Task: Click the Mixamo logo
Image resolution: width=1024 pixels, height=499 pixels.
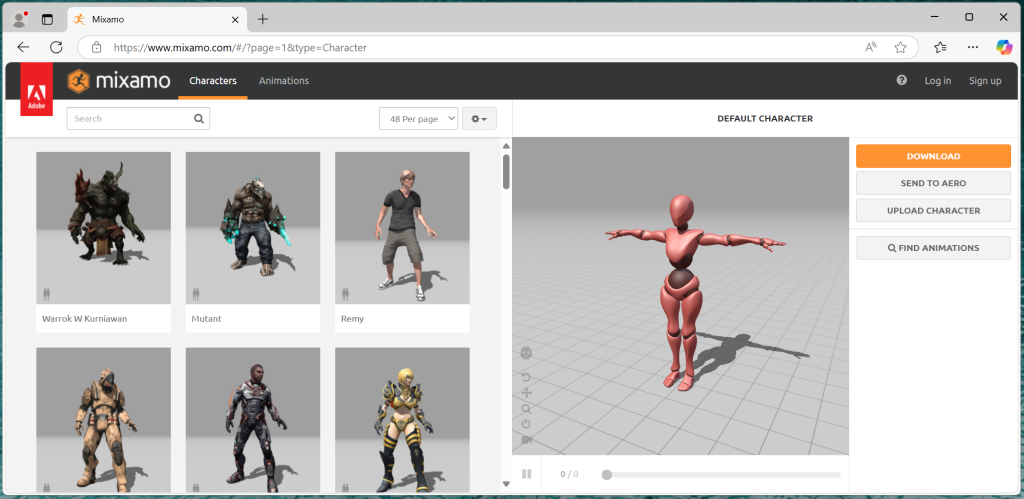Action: [119, 81]
